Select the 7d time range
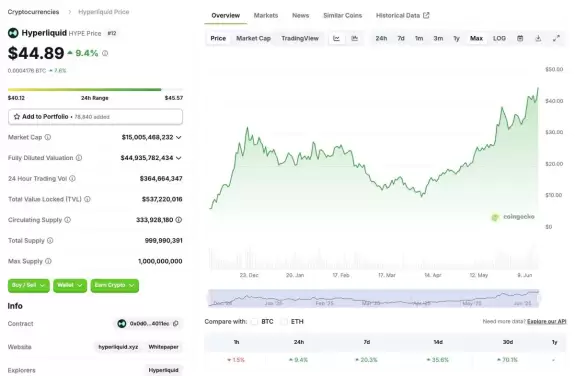Image resolution: width=575 pixels, height=376 pixels. (x=401, y=39)
